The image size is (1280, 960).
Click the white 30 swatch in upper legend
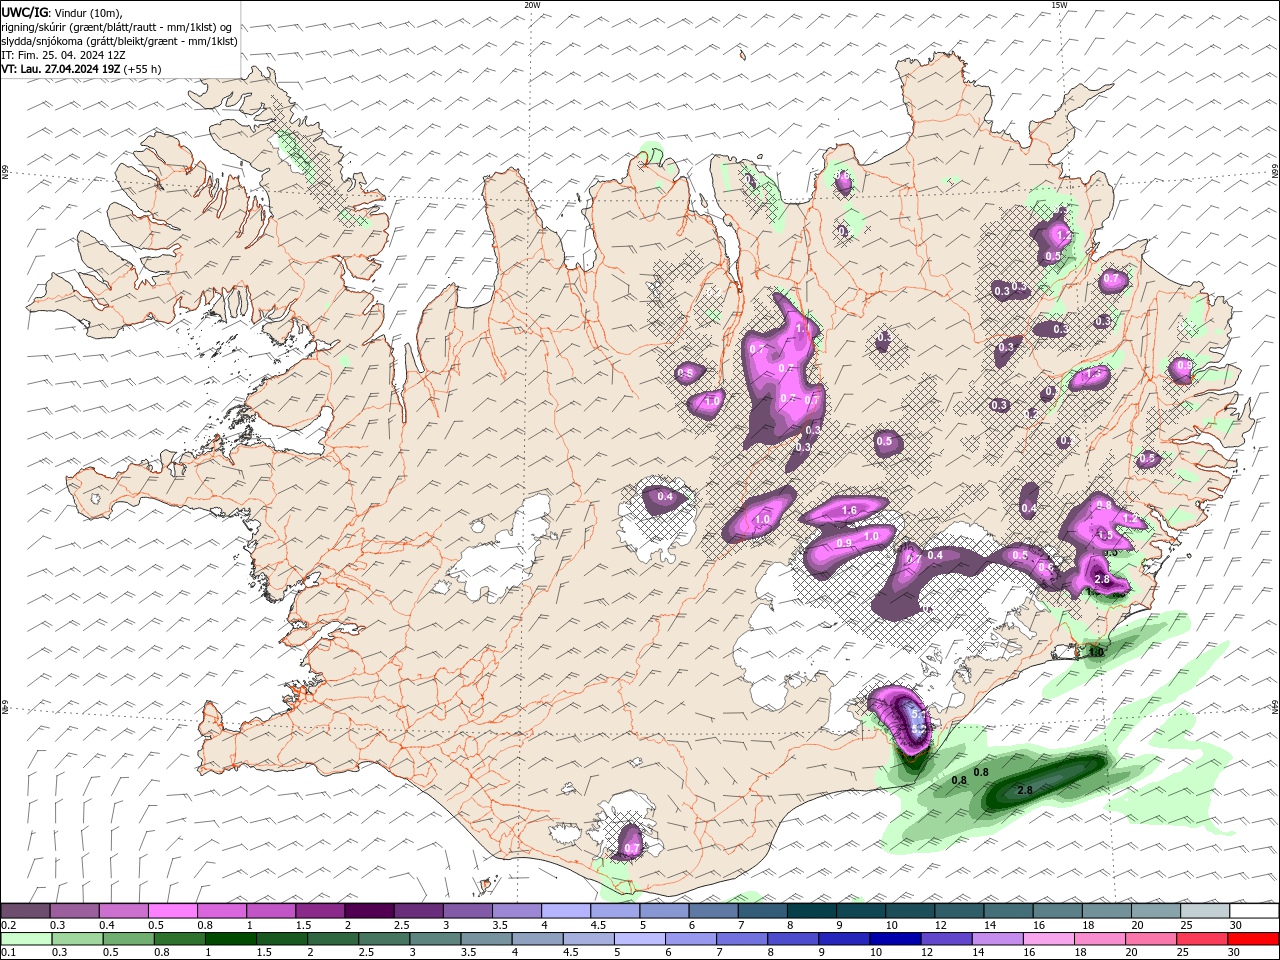point(1254,911)
